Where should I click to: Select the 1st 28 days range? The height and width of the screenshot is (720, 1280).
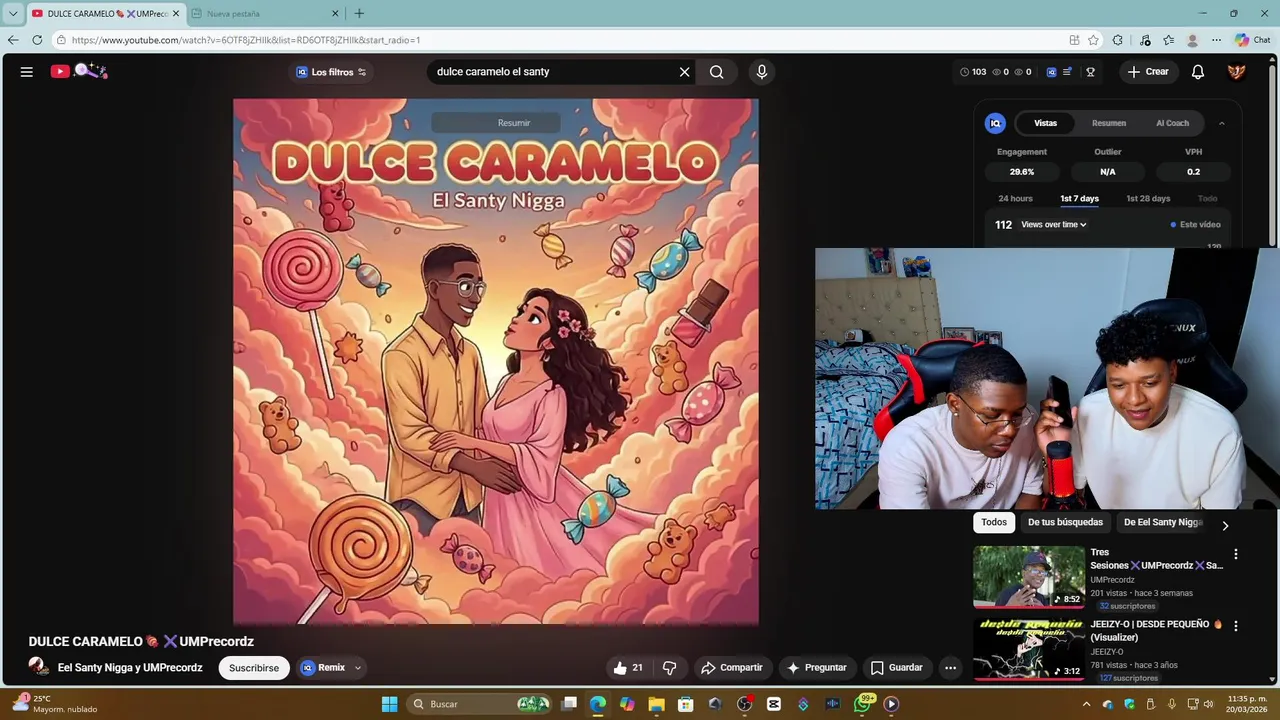pyautogui.click(x=1148, y=198)
